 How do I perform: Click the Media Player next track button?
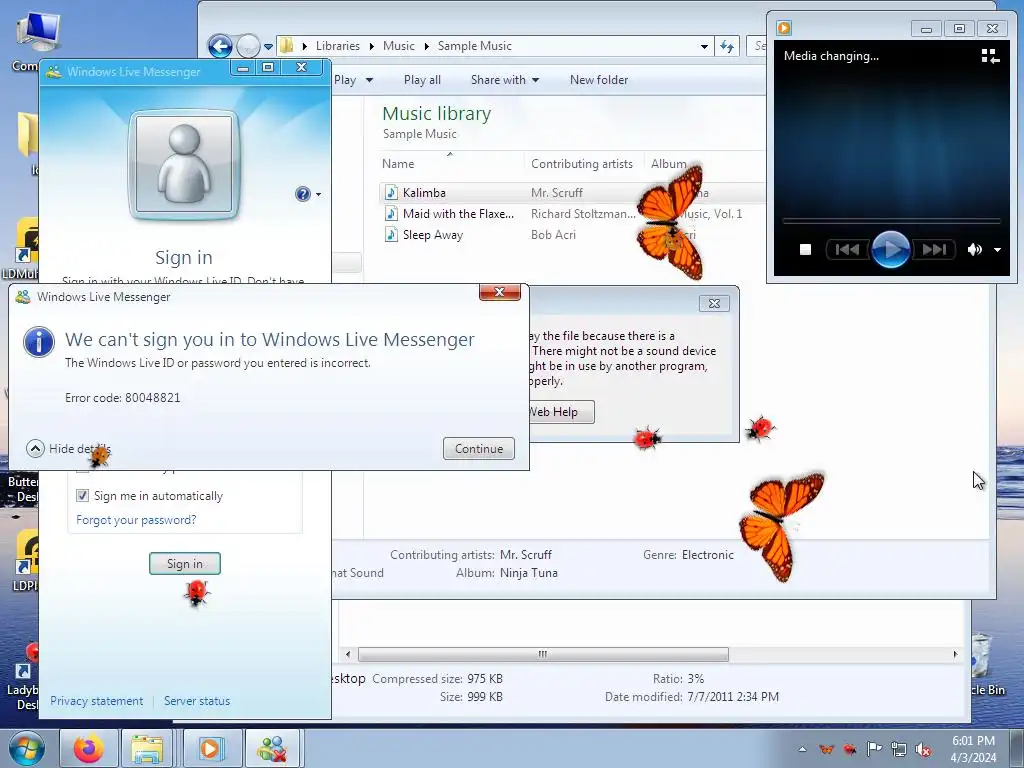point(934,249)
